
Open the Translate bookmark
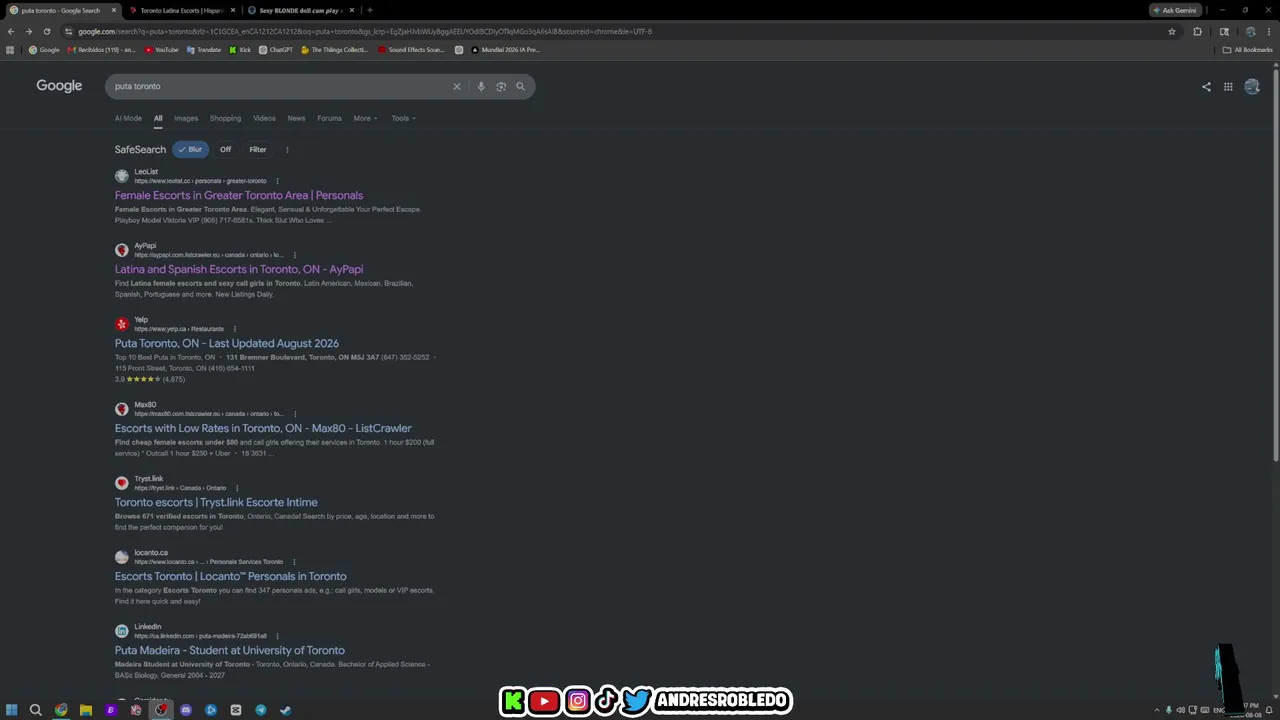click(x=204, y=50)
